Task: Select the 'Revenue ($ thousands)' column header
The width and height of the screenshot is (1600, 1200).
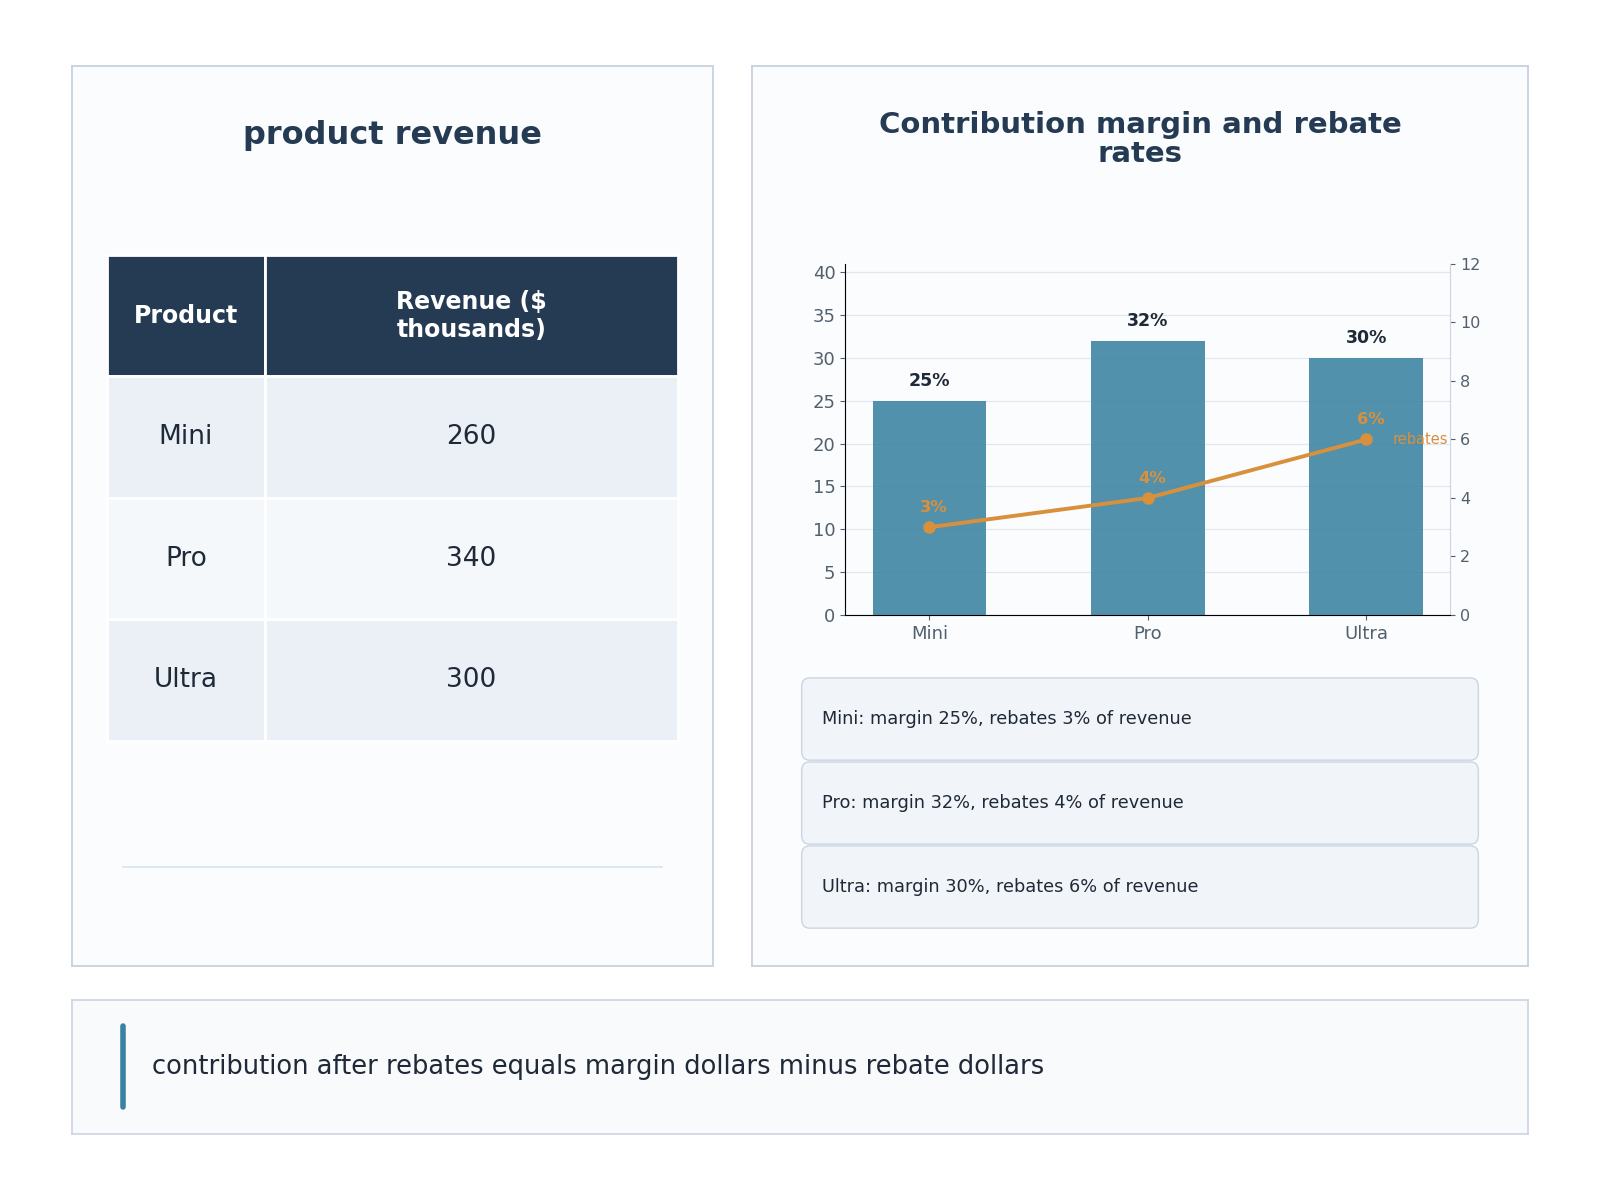Action: pyautogui.click(x=471, y=316)
